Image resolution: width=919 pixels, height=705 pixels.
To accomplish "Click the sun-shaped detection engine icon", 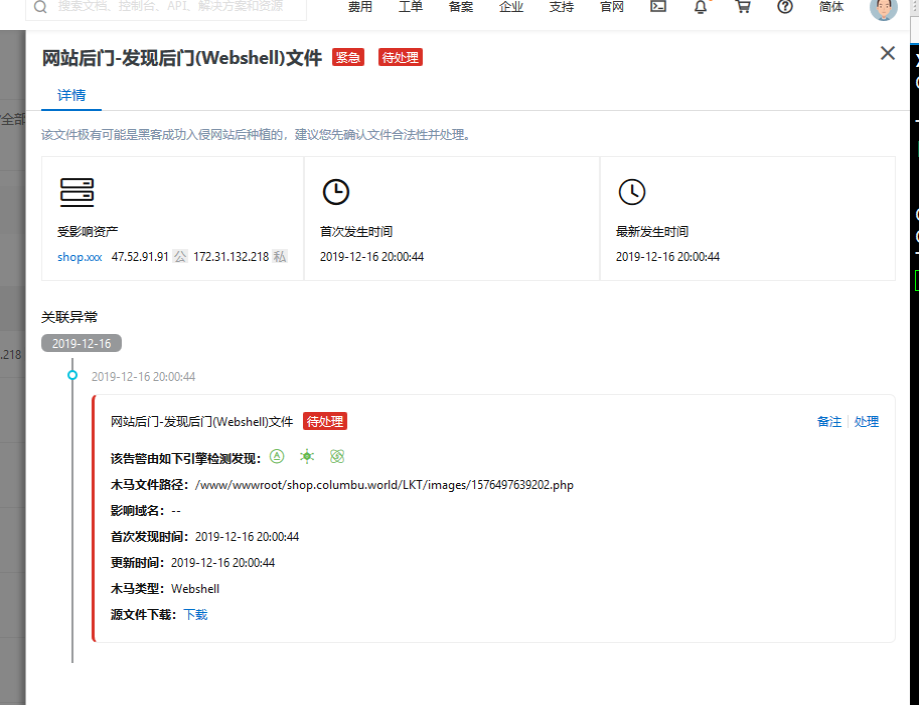I will pyautogui.click(x=307, y=457).
